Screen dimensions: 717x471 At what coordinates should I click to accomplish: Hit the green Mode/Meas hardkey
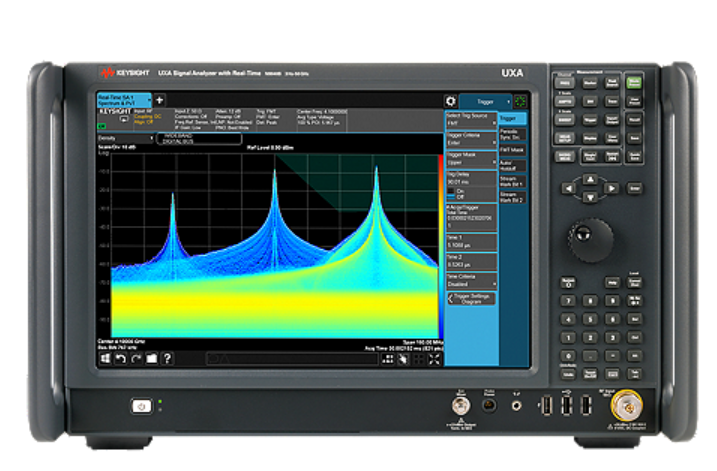click(x=634, y=83)
